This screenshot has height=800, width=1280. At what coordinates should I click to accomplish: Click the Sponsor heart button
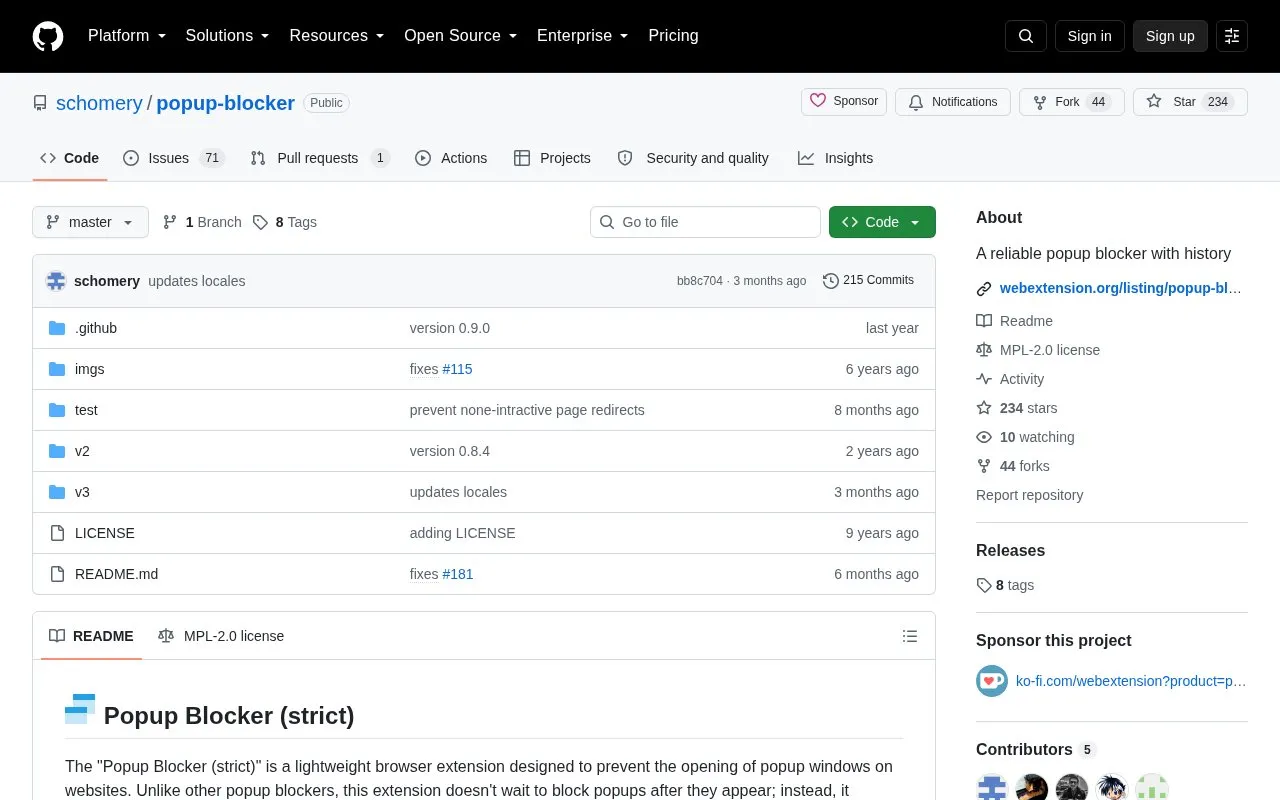click(x=844, y=102)
